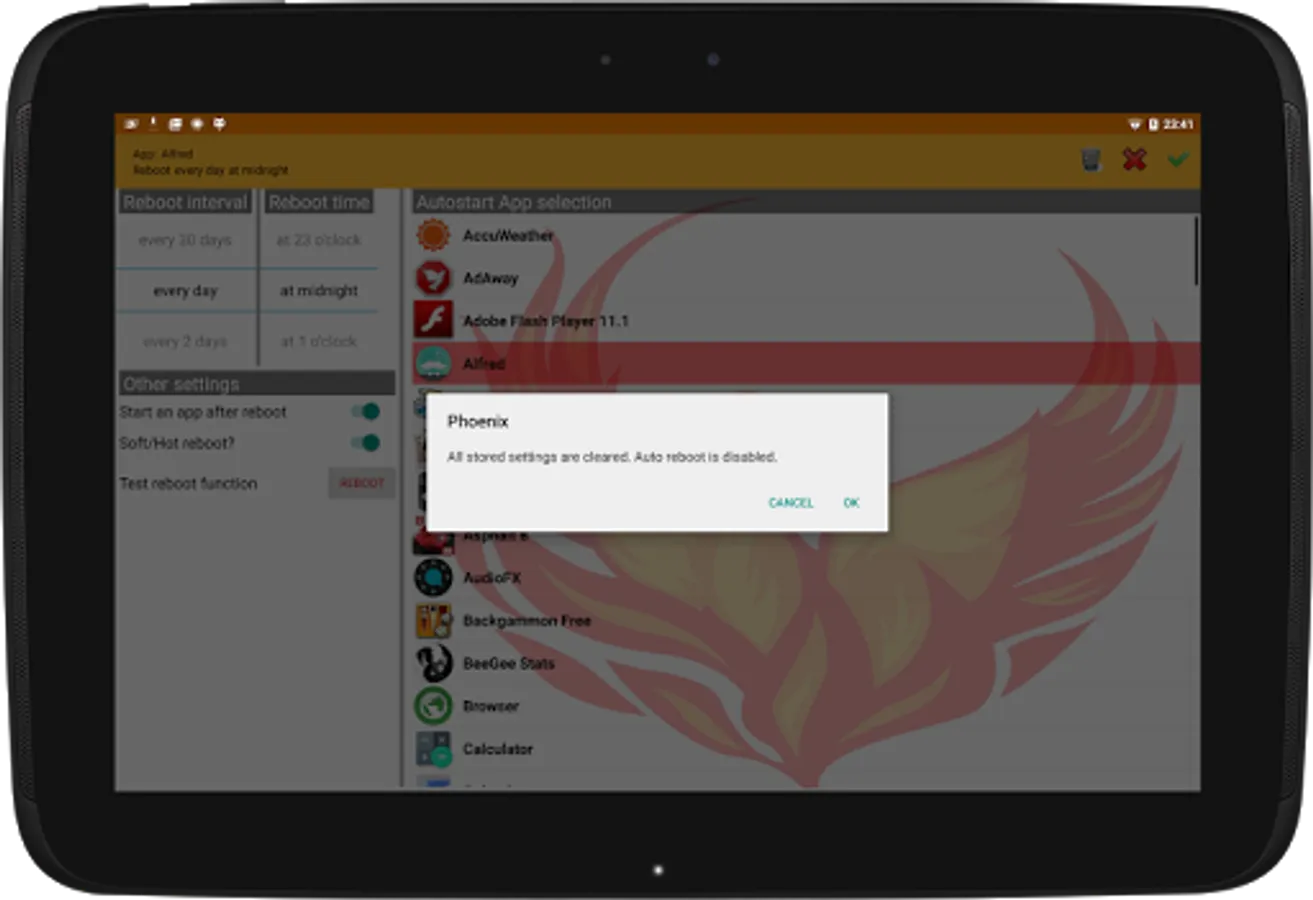Click the 'Calculator' list label

click(497, 749)
